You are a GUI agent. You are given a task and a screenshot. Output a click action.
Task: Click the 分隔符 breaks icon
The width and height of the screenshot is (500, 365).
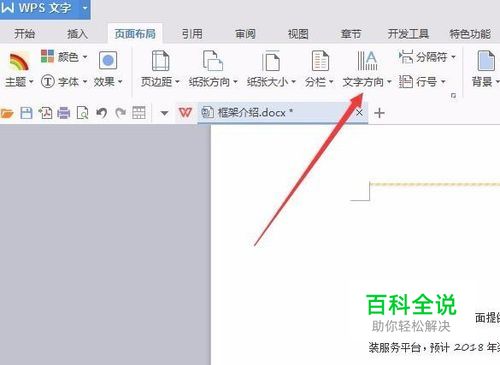pos(406,57)
